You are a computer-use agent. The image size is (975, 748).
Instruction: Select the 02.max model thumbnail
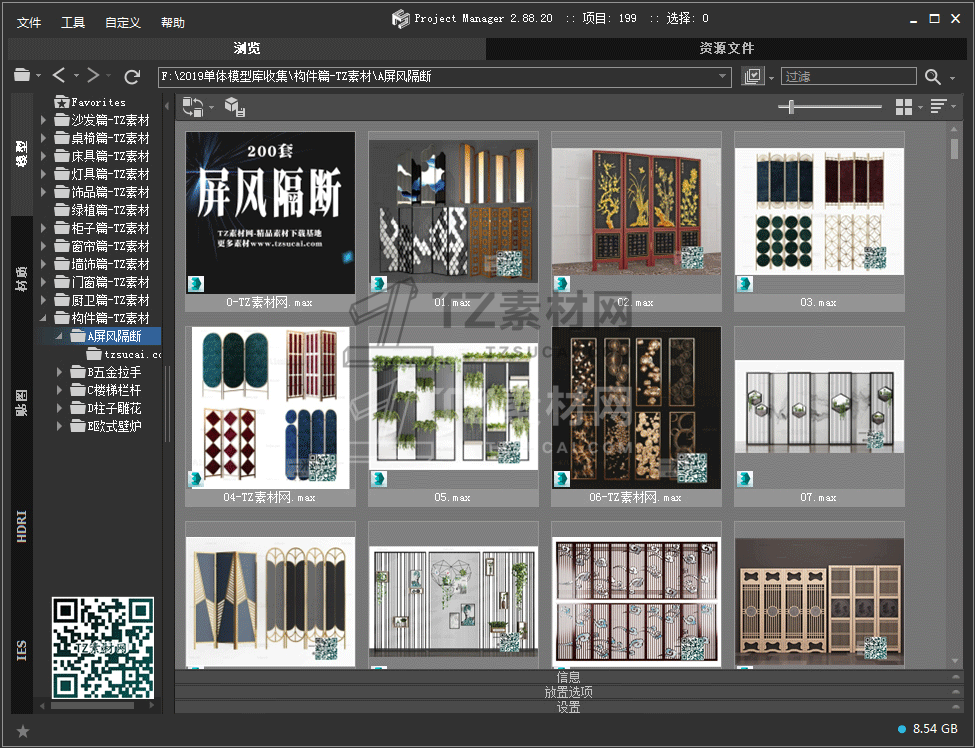635,212
